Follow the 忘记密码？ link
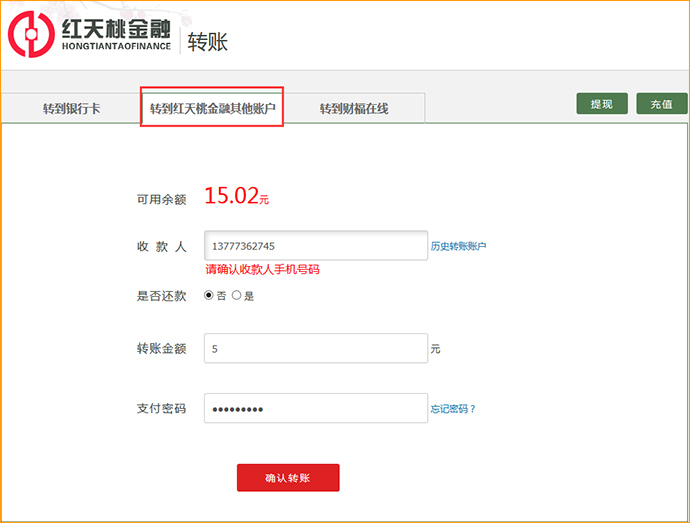 pos(453,409)
